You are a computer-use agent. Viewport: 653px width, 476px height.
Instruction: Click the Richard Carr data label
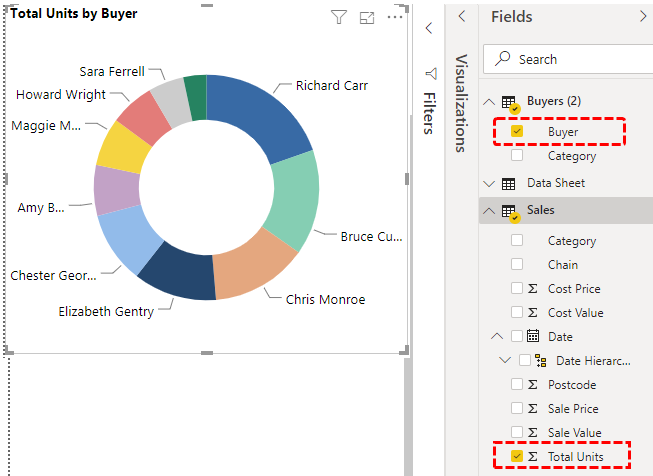(331, 85)
